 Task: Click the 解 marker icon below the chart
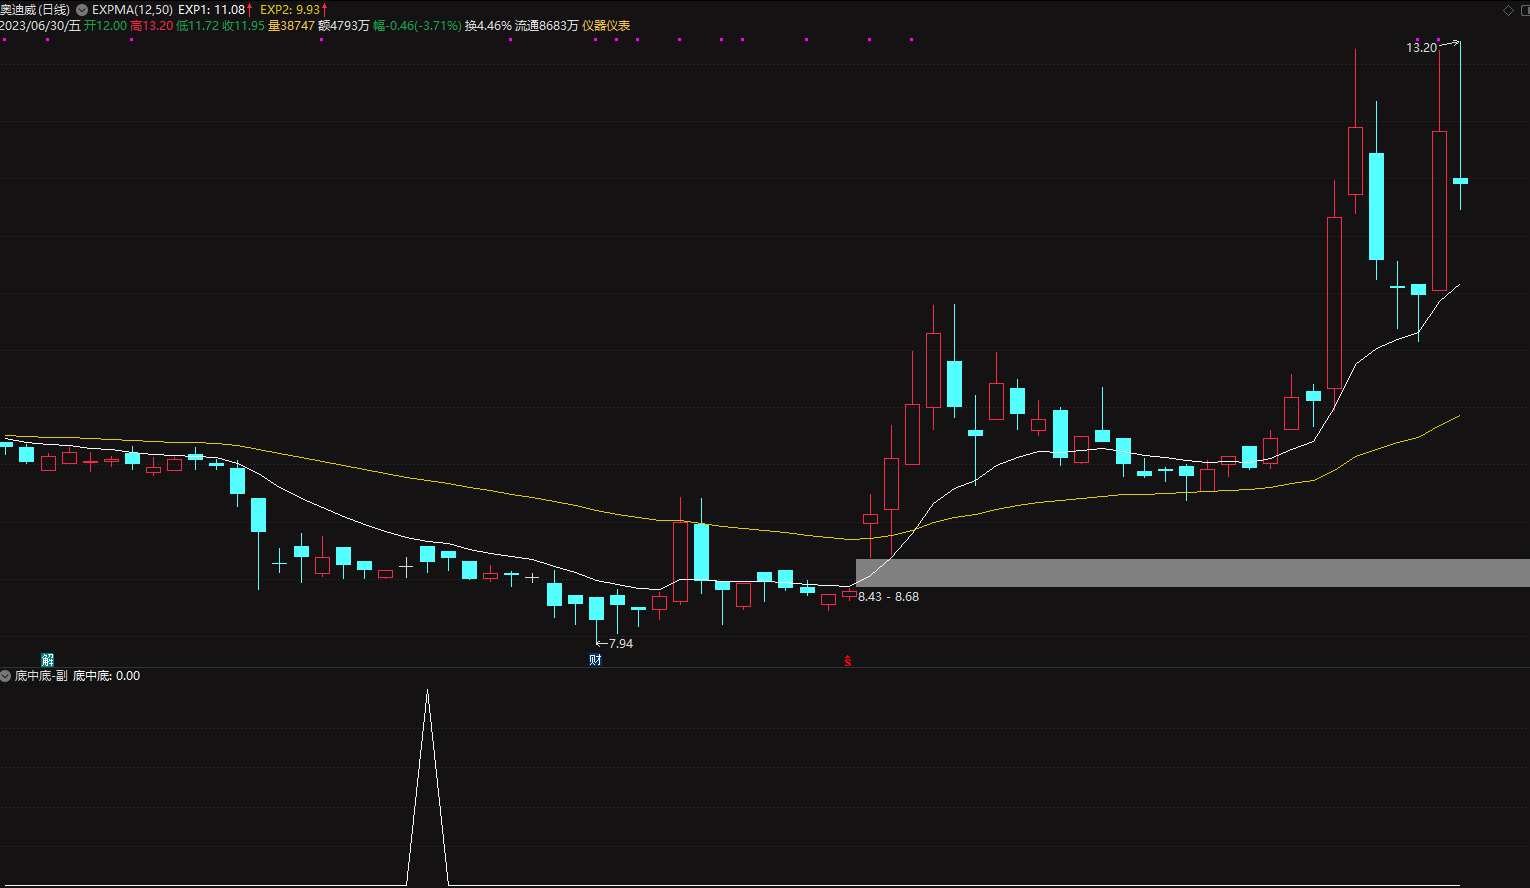click(47, 659)
